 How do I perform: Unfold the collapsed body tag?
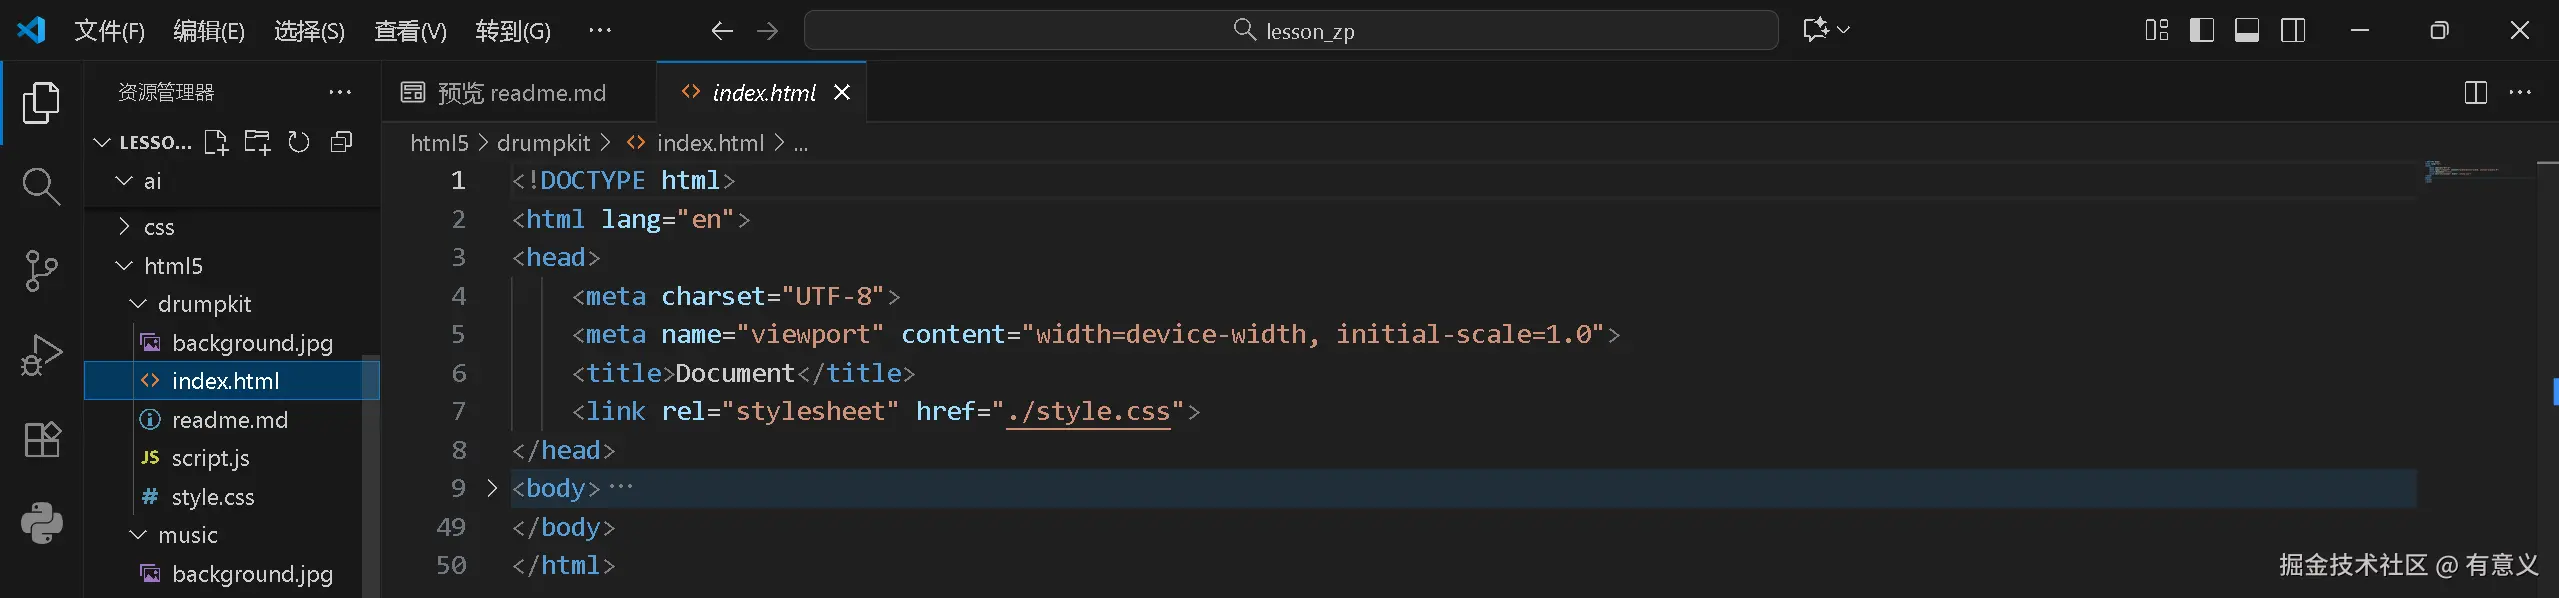click(x=492, y=488)
